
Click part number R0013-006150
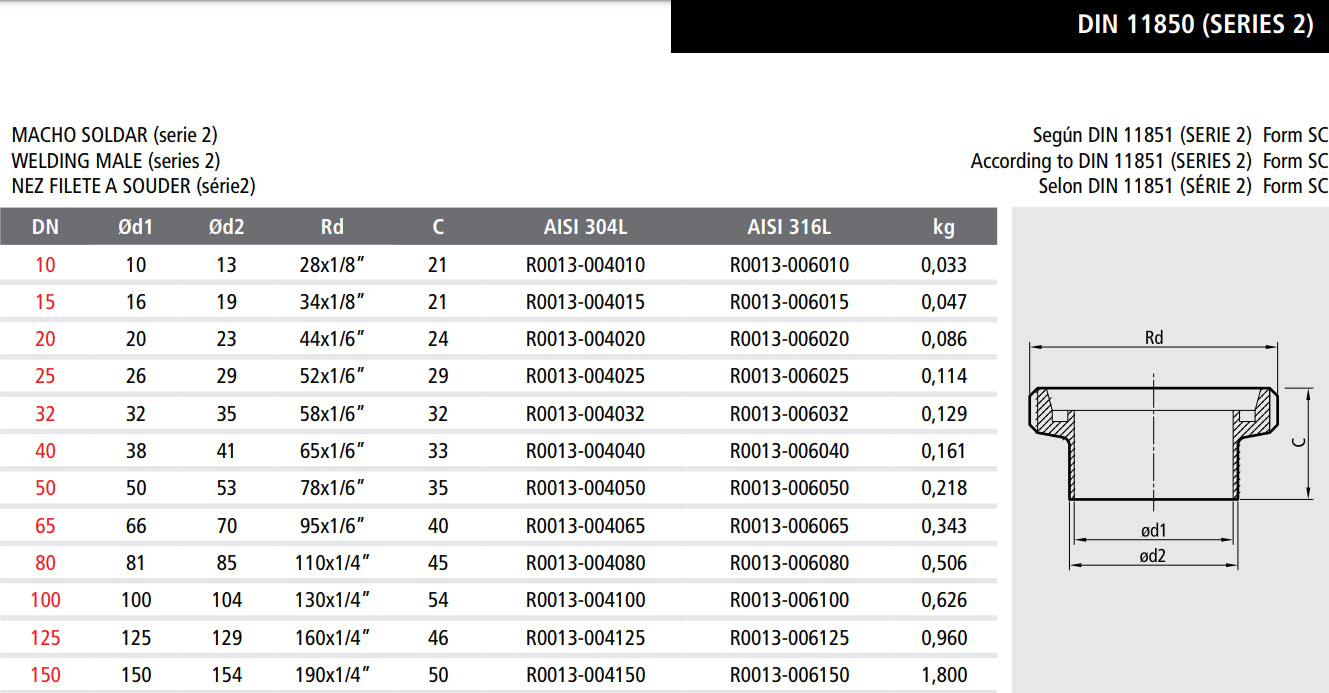(x=789, y=675)
